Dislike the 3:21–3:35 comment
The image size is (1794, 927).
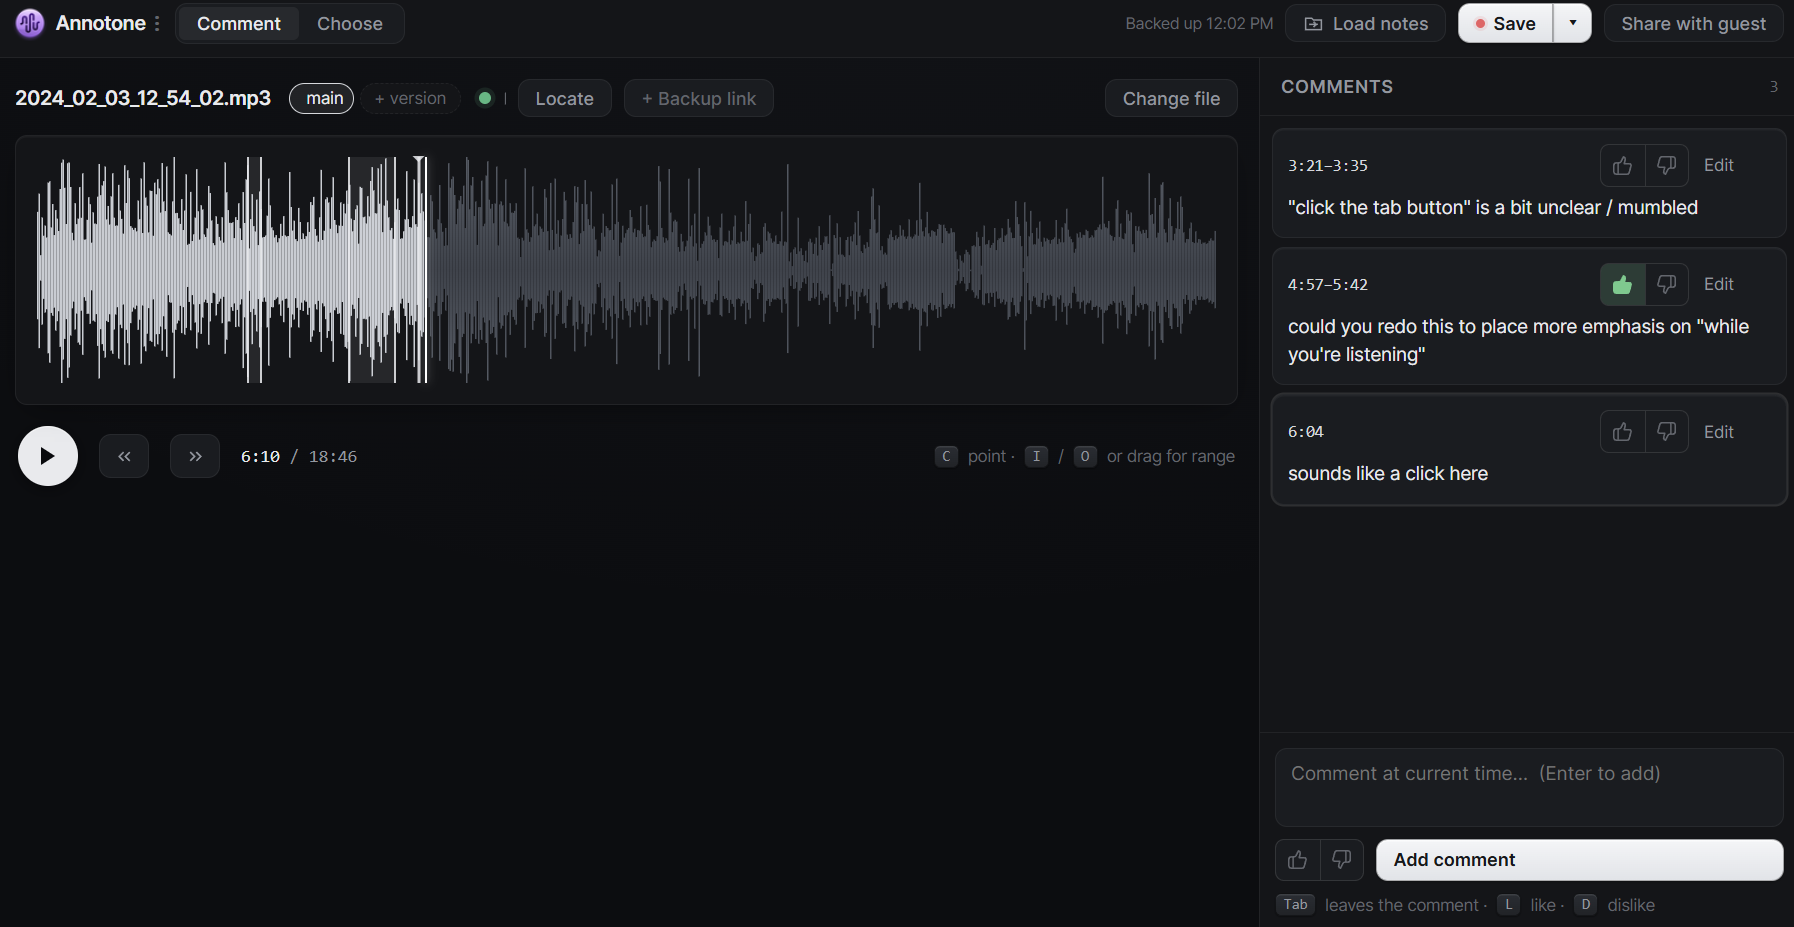(1666, 165)
